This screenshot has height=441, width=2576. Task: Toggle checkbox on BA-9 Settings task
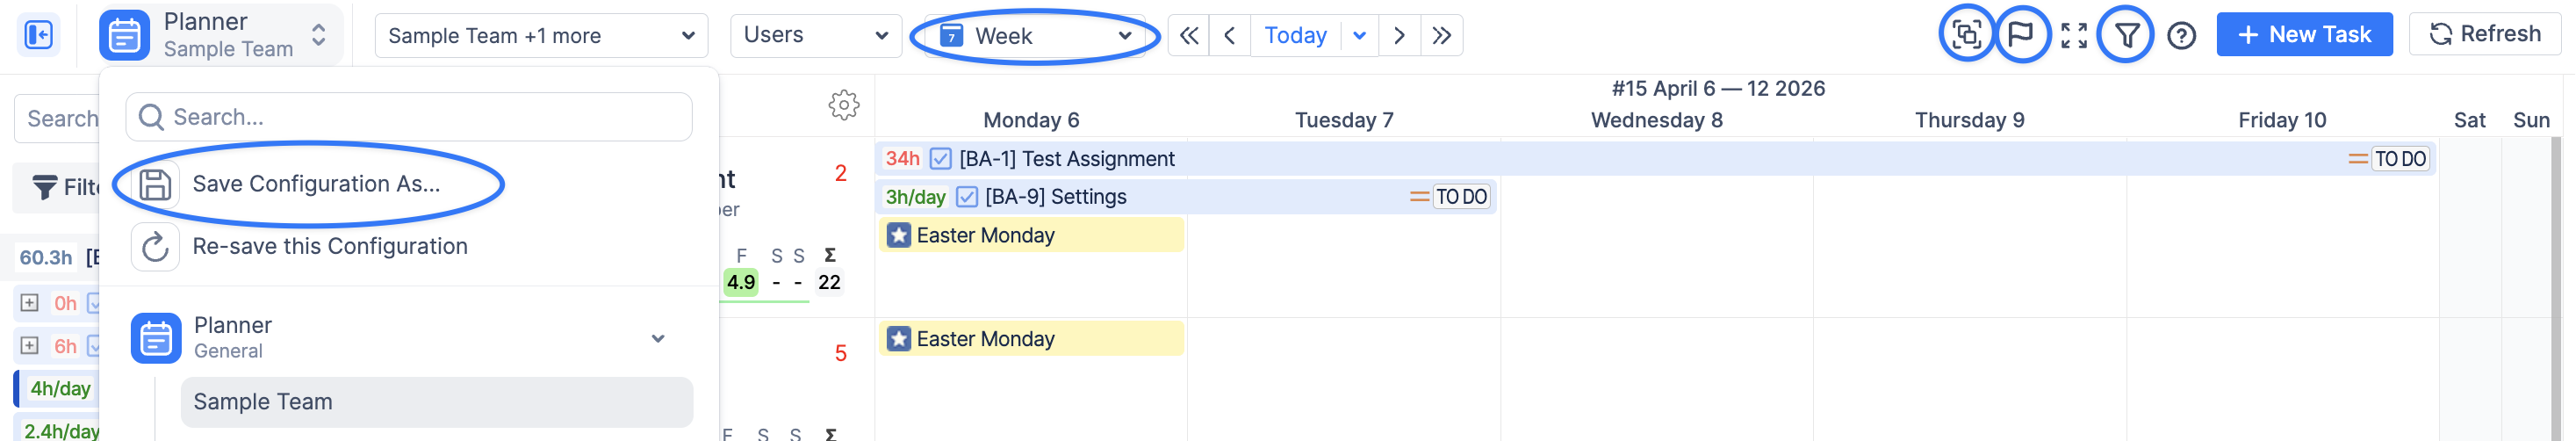click(966, 197)
